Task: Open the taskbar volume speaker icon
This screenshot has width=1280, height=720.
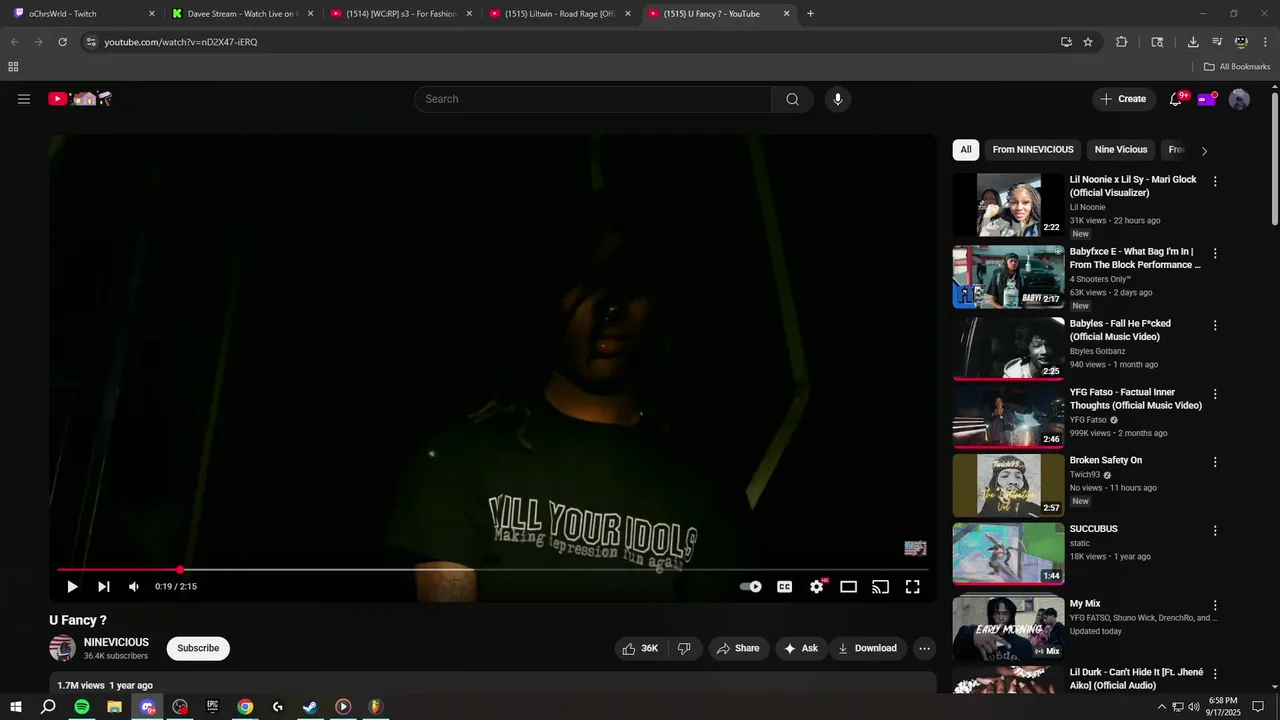Action: (1194, 707)
